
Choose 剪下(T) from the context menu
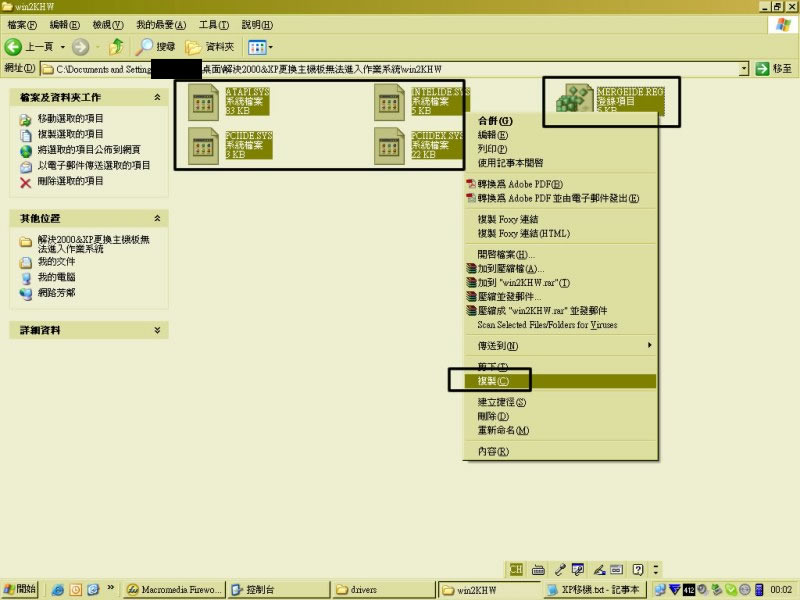coord(560,367)
